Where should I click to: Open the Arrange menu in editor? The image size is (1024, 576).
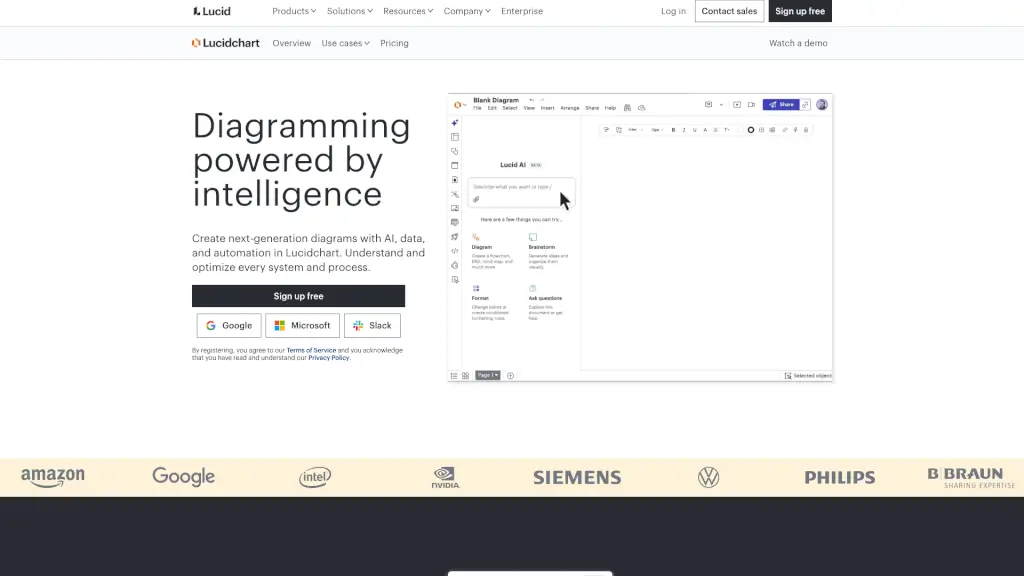[569, 108]
